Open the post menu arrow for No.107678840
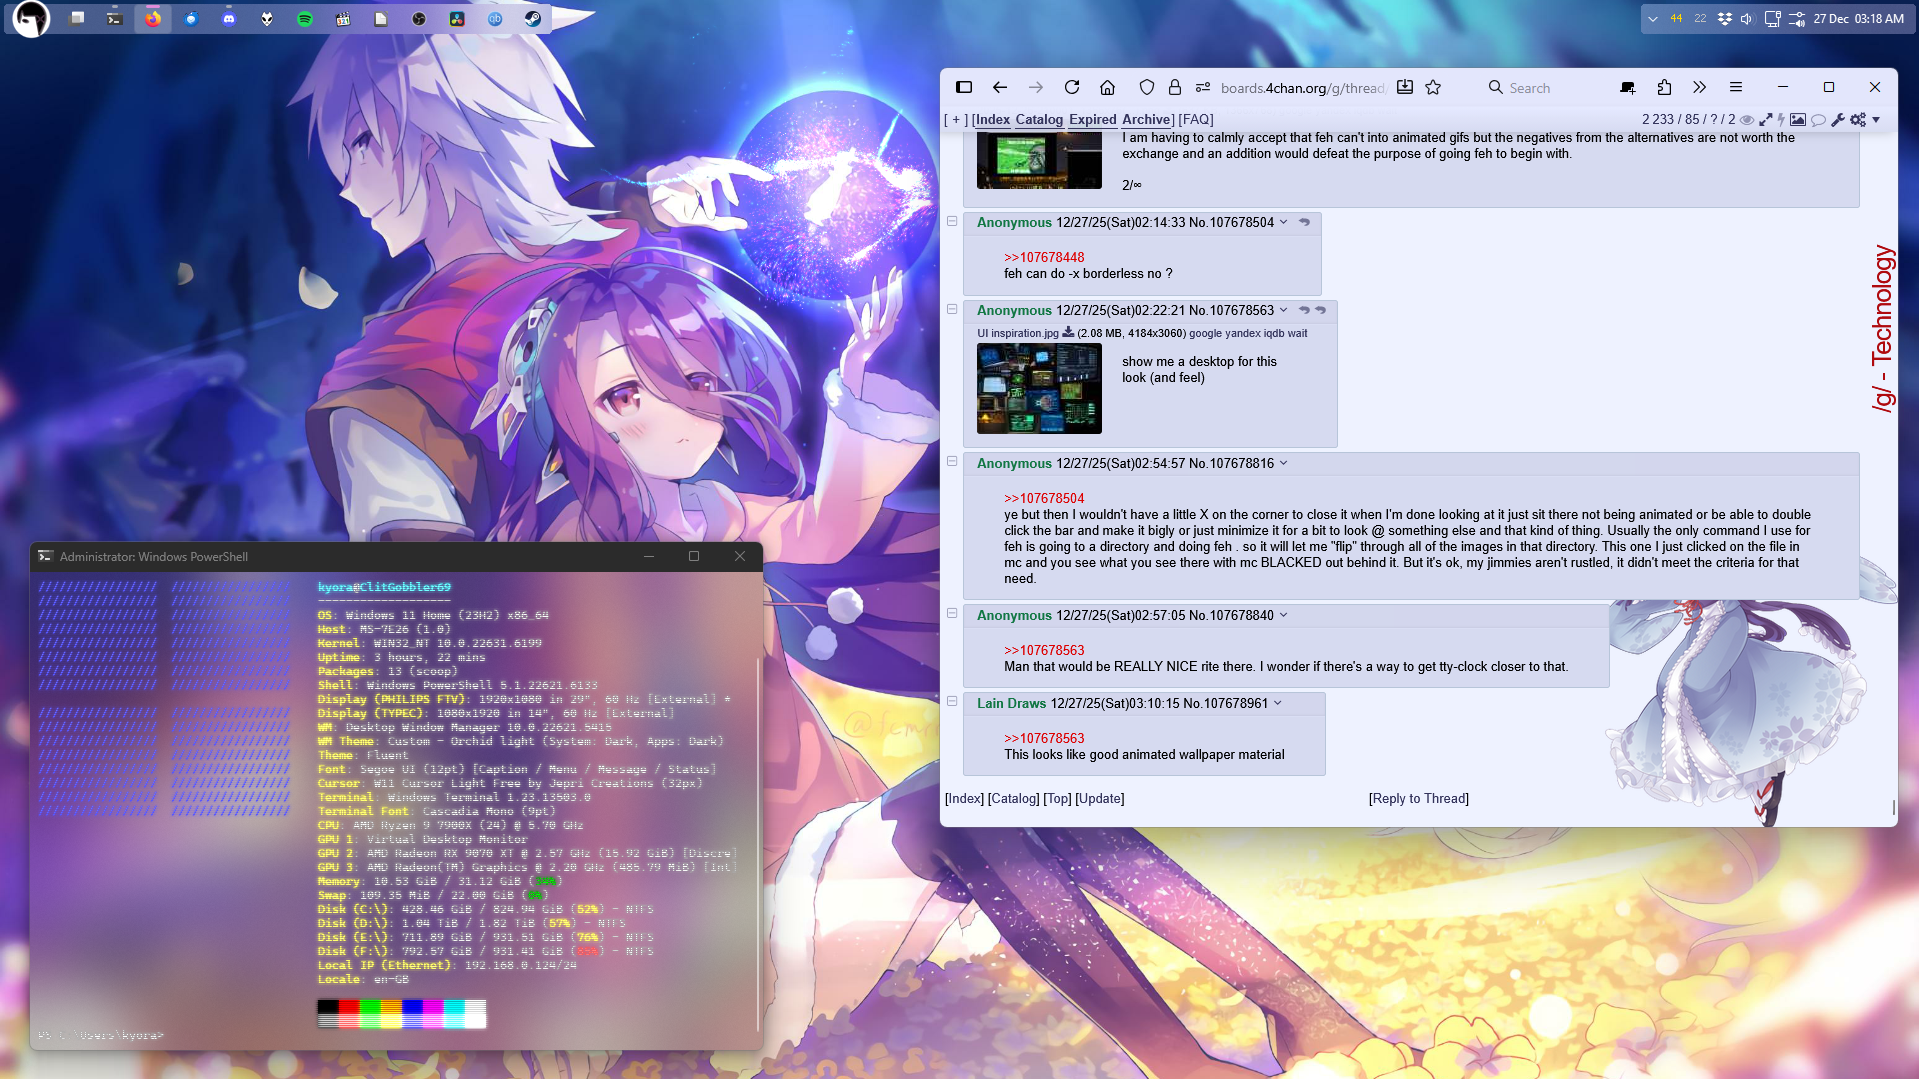 tap(1284, 615)
